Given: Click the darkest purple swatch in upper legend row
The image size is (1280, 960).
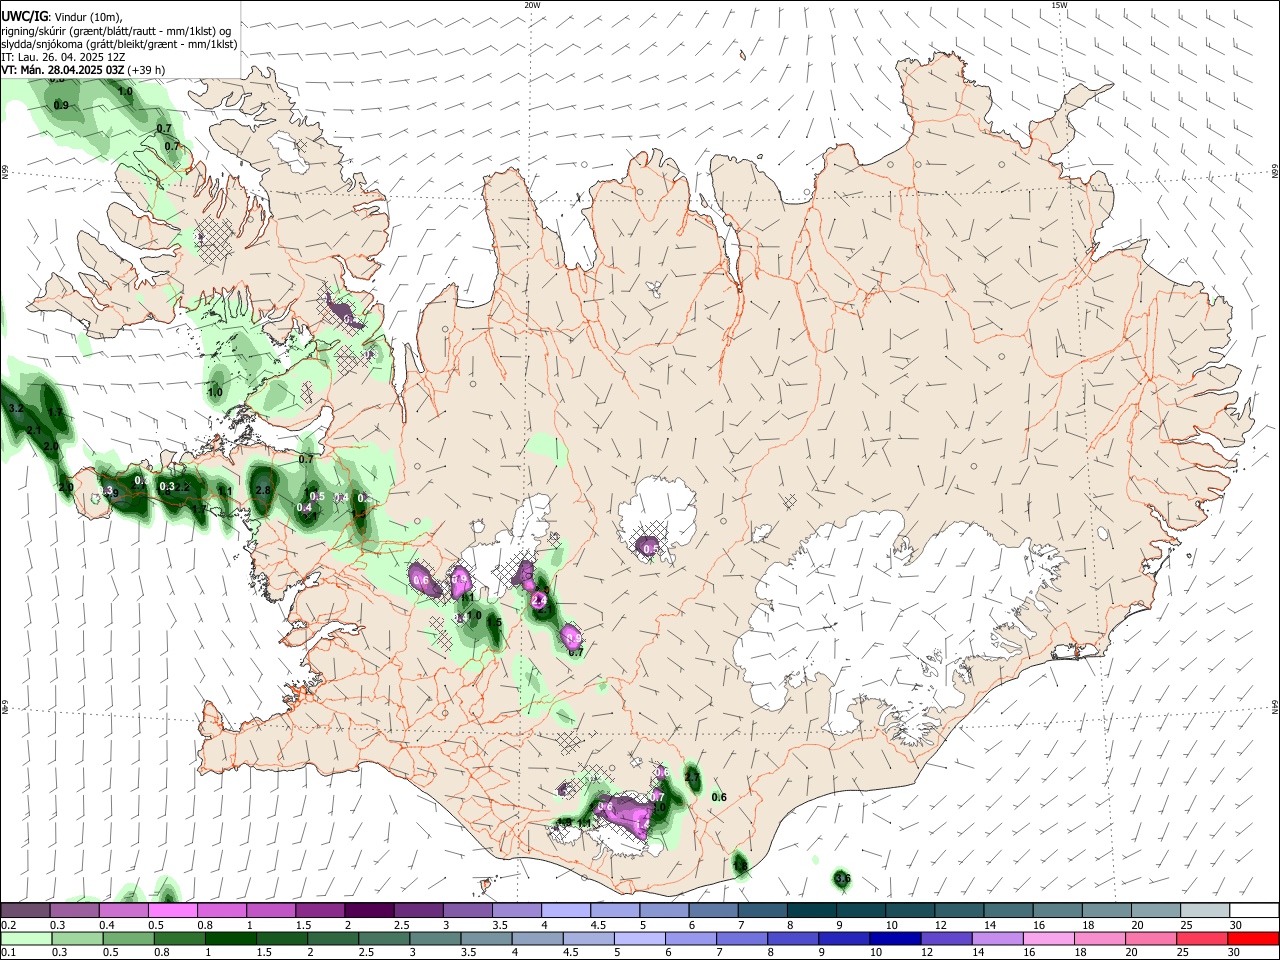Looking at the screenshot, I should tap(368, 910).
